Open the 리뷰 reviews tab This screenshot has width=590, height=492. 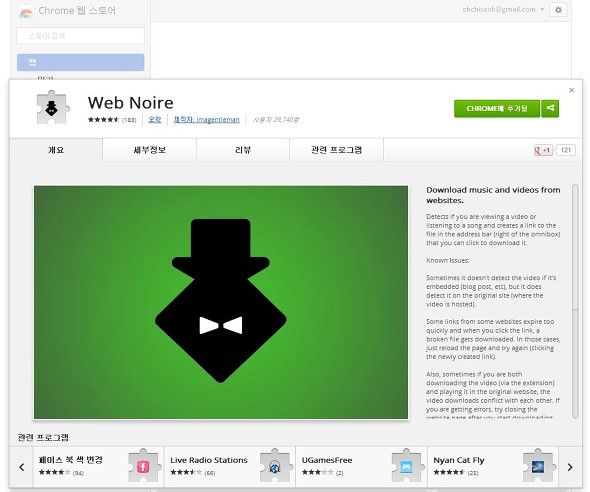click(243, 150)
